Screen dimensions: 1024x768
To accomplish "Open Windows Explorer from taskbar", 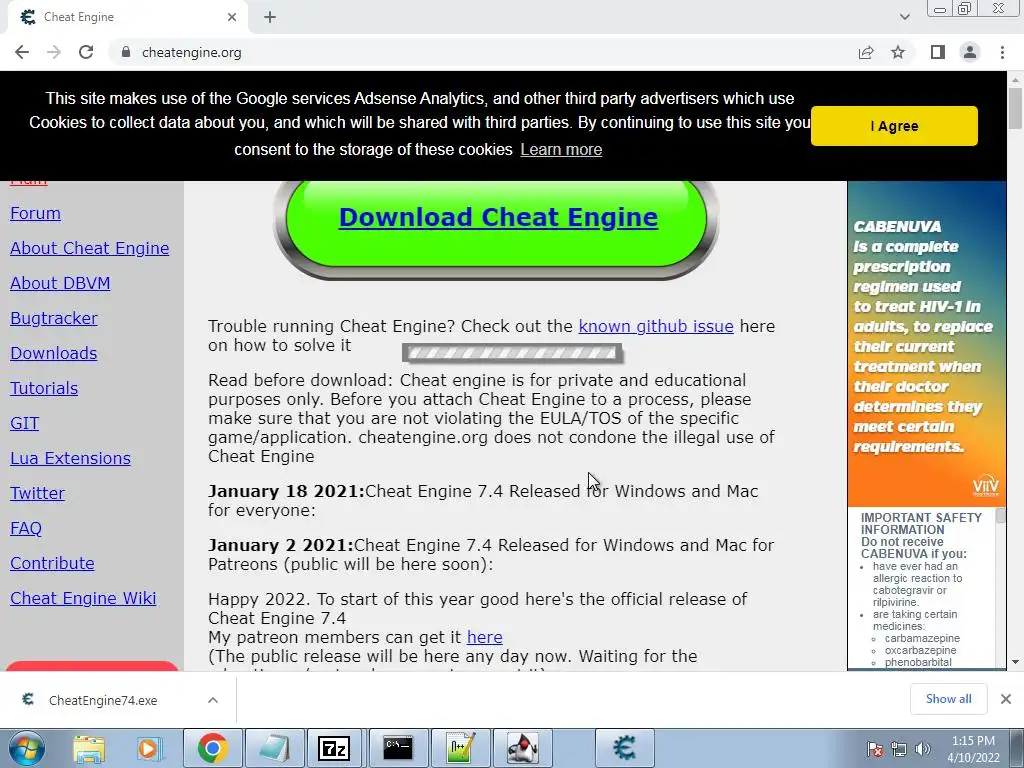I will tap(89, 748).
